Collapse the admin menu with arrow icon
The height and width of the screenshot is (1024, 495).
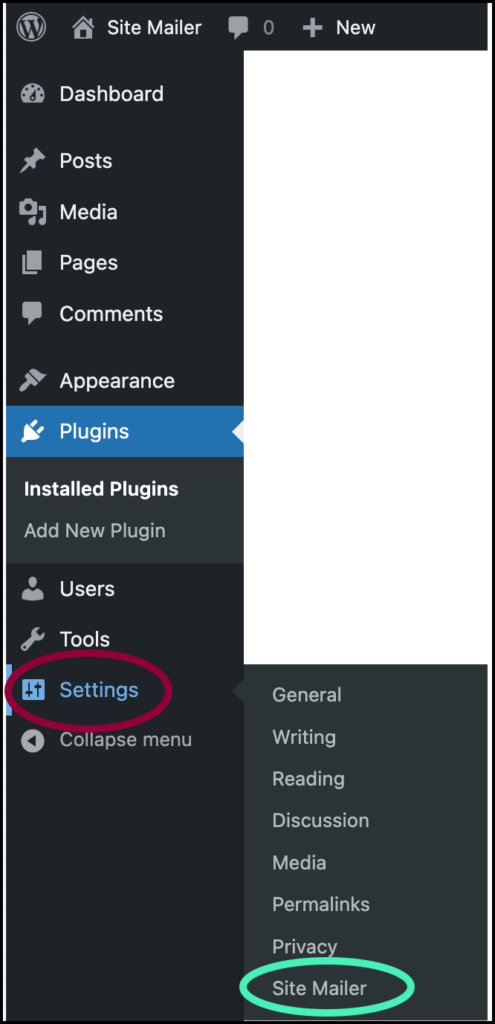(x=32, y=740)
